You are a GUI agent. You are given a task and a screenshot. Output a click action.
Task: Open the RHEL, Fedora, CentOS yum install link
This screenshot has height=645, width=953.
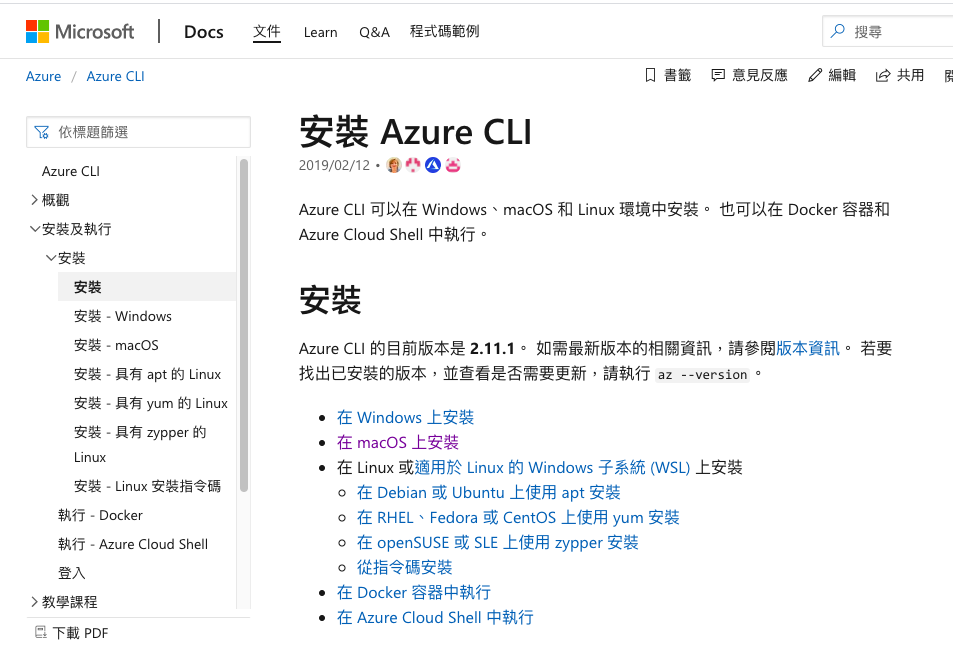(x=518, y=517)
